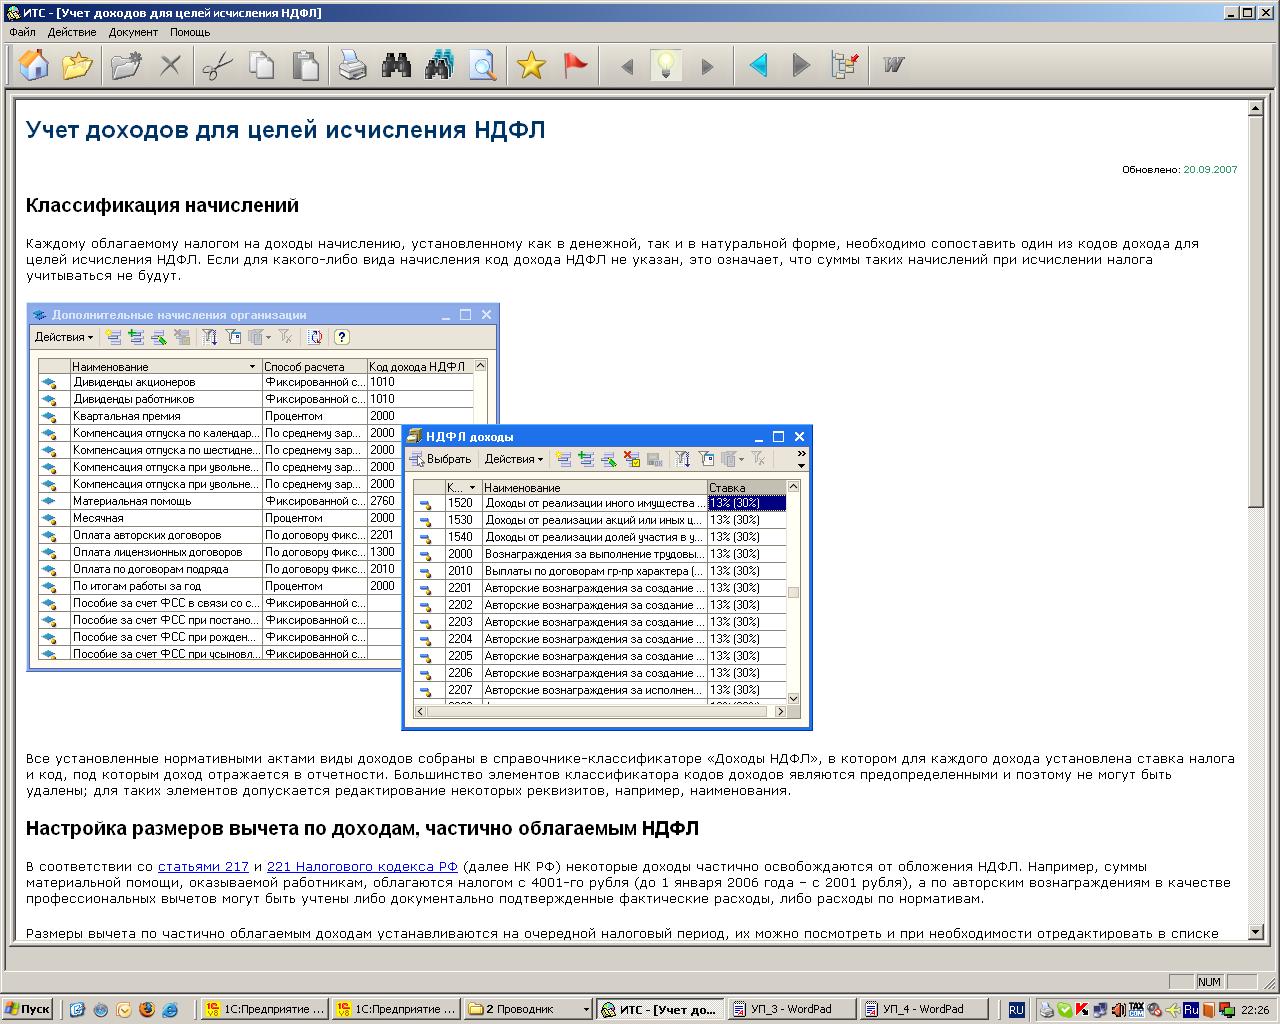Click the vertical scrollbar thumb

[x=1256, y=312]
